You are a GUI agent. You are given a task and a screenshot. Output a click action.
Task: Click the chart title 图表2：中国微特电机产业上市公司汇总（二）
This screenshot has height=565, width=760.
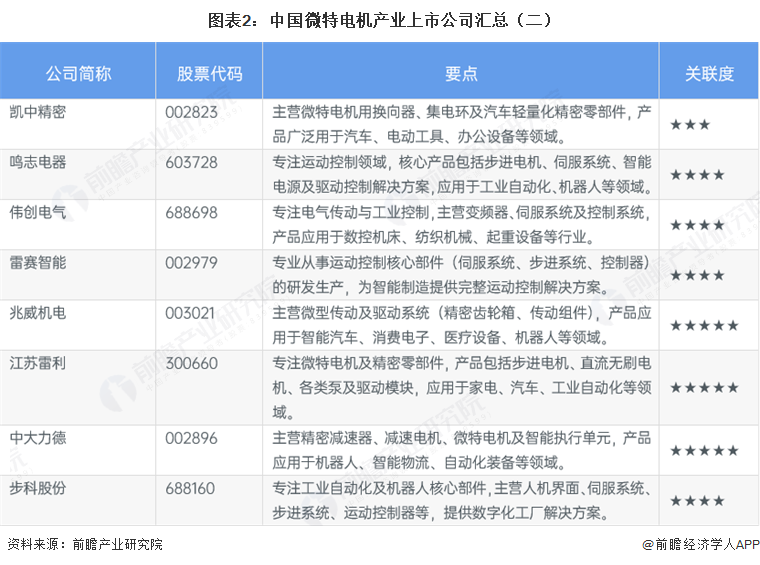(380, 20)
